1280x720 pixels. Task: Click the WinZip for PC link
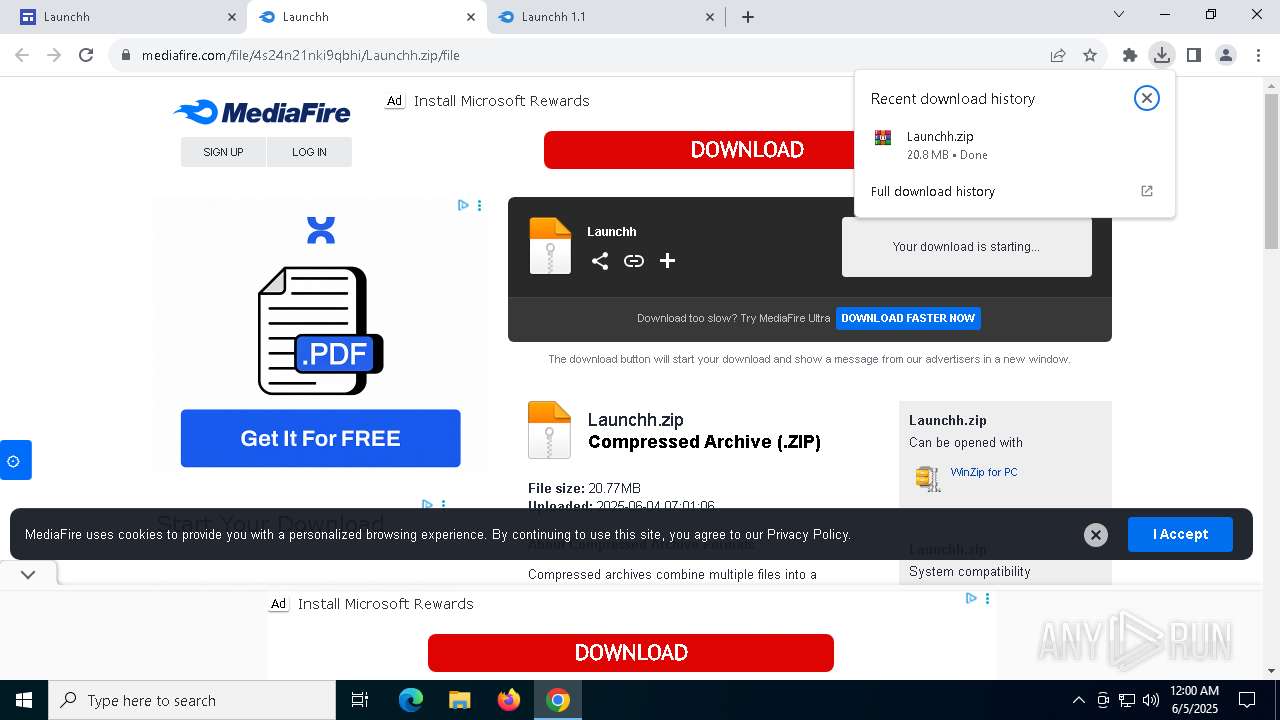984,472
